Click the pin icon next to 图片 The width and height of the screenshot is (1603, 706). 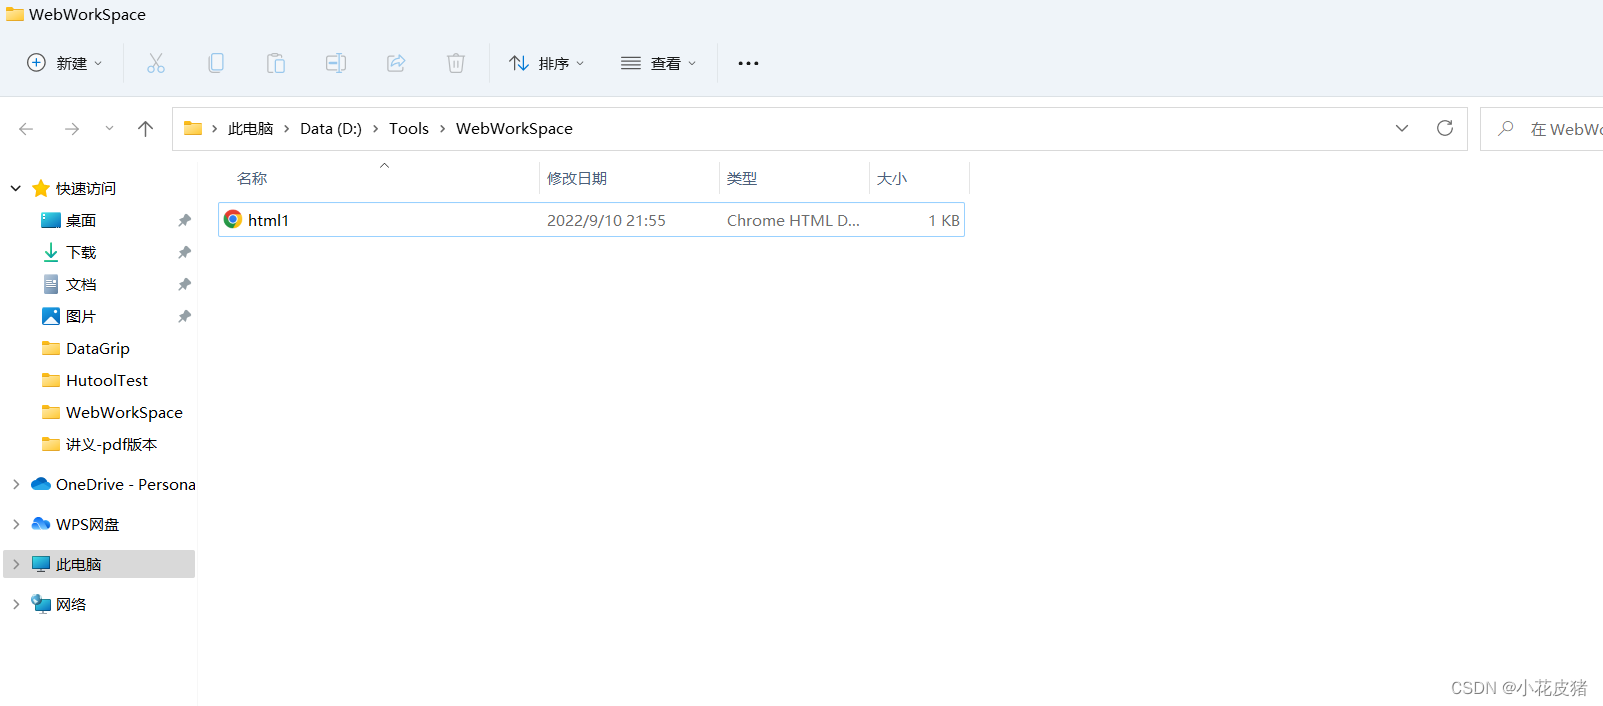click(x=184, y=316)
